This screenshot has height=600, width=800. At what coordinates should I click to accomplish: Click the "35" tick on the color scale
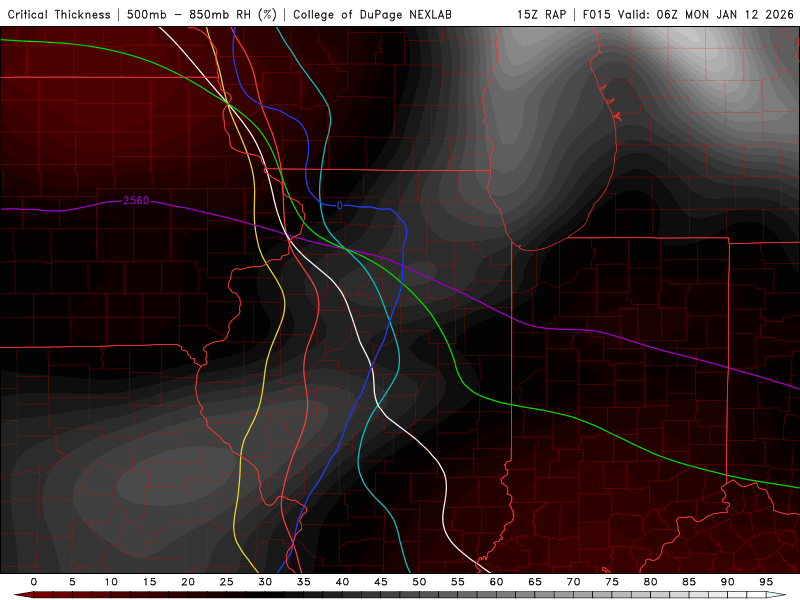[304, 582]
